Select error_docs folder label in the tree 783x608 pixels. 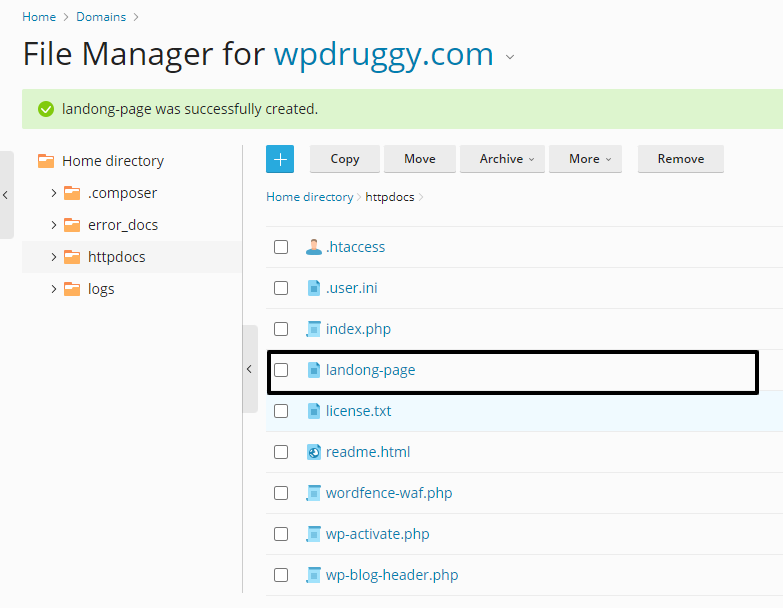[x=123, y=225]
